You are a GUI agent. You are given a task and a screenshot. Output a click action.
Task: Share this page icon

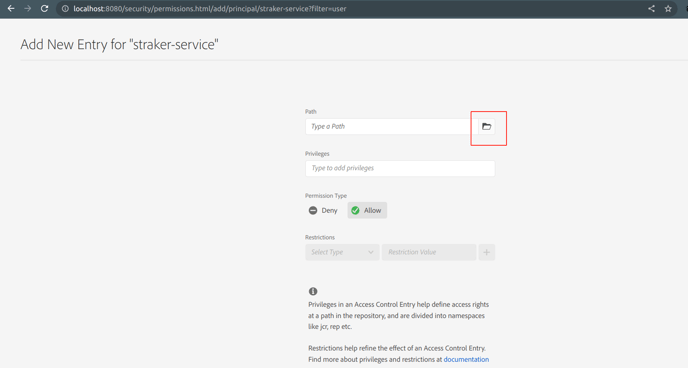652,8
